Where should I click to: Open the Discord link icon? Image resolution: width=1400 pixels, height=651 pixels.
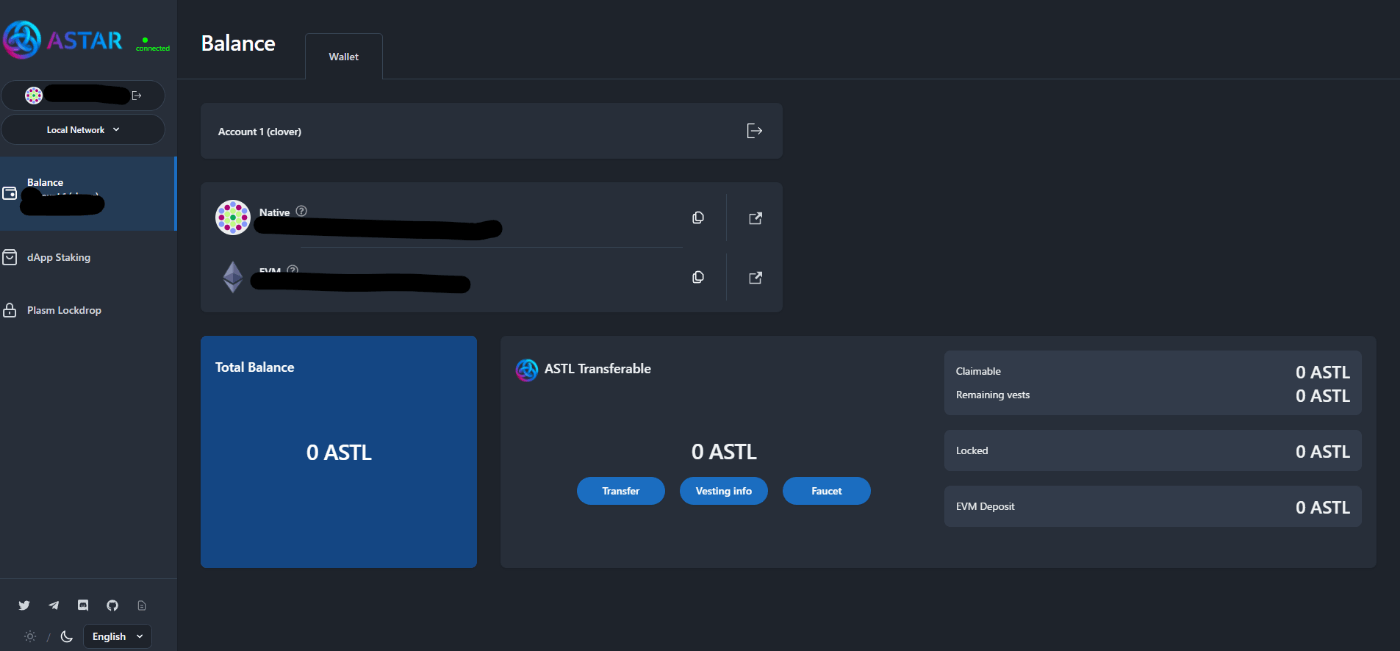(x=83, y=605)
